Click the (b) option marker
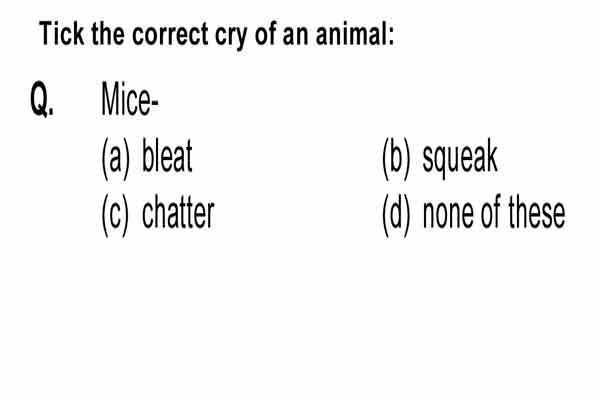This screenshot has height=400, width=600. [396, 158]
